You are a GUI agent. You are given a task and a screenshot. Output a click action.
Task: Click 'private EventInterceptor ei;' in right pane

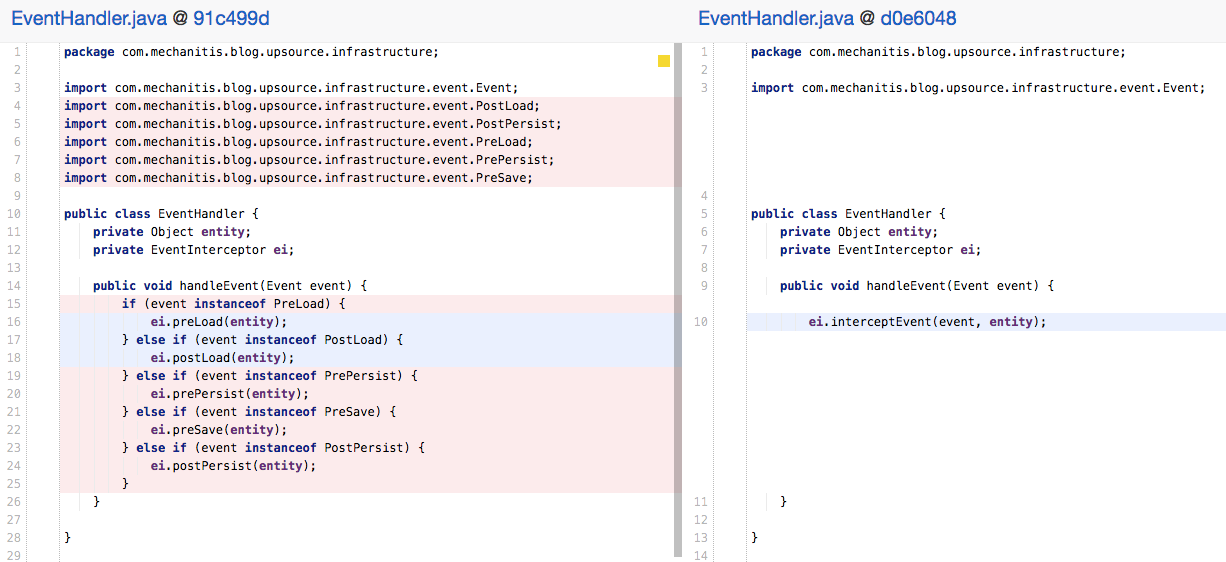(x=881, y=250)
